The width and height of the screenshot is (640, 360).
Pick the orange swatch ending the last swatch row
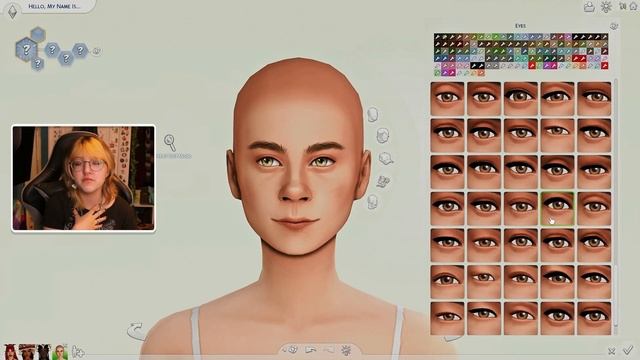click(x=481, y=73)
